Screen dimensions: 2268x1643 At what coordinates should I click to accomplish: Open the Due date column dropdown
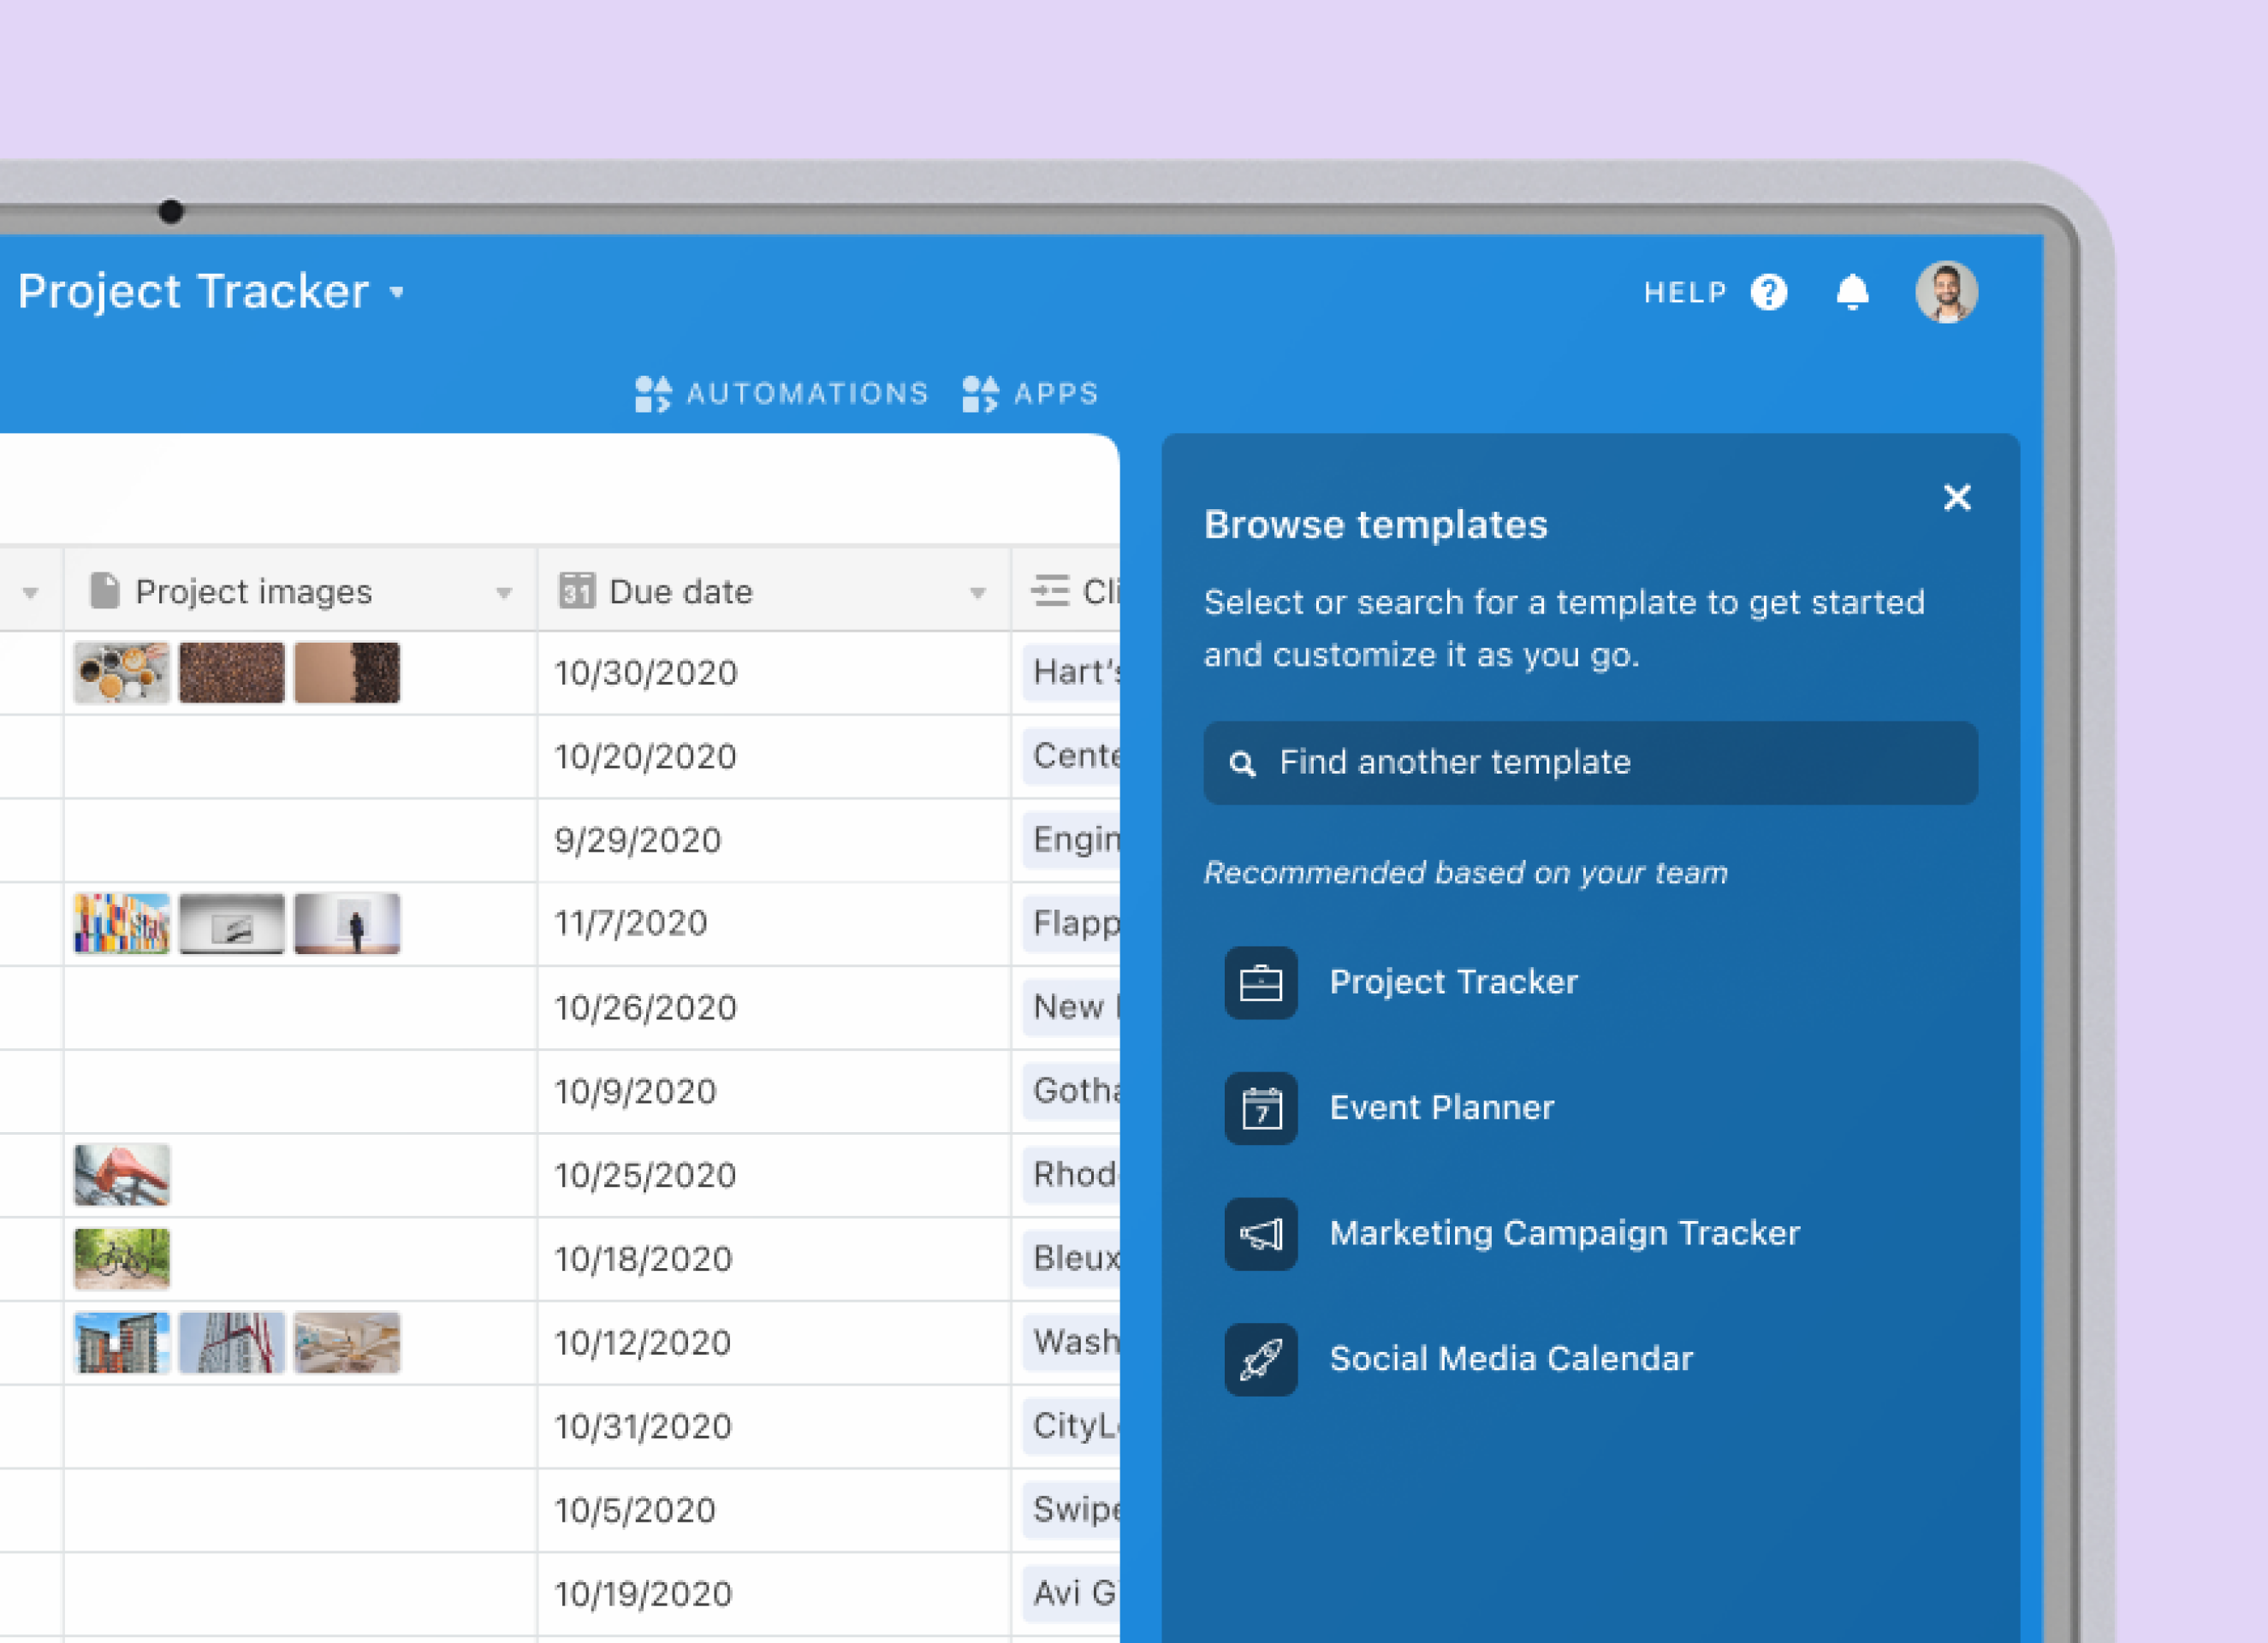(x=977, y=593)
